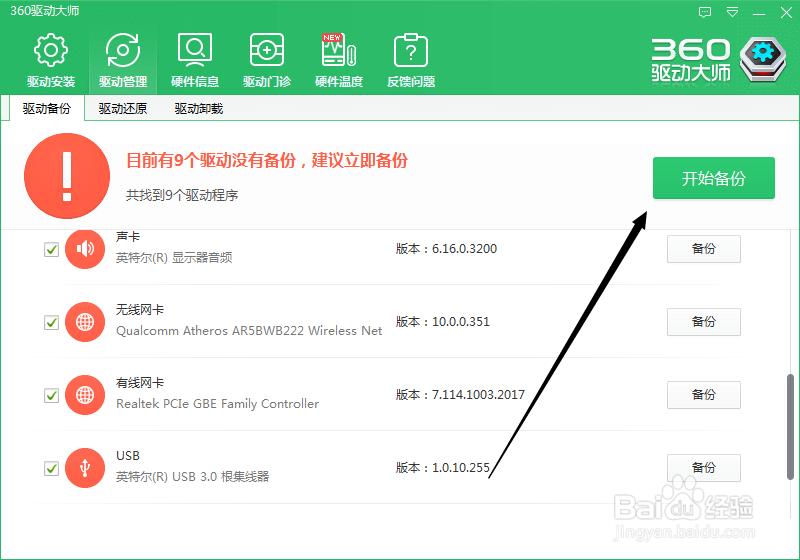Switch to the 驱动备份 tab
This screenshot has height=560, width=800.
pos(47,108)
